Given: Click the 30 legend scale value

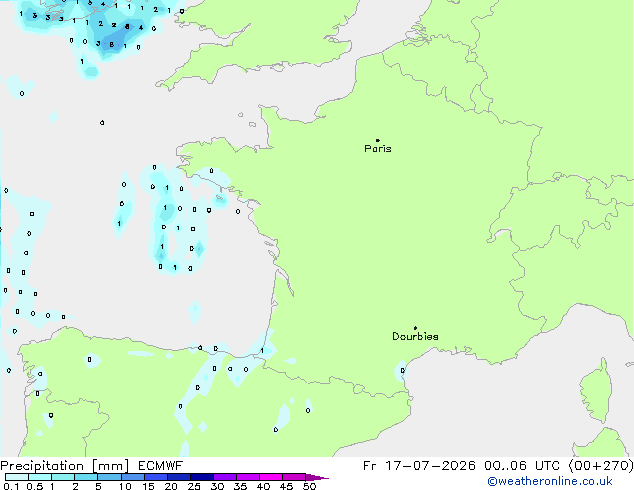Looking at the screenshot, I should pos(217,486).
